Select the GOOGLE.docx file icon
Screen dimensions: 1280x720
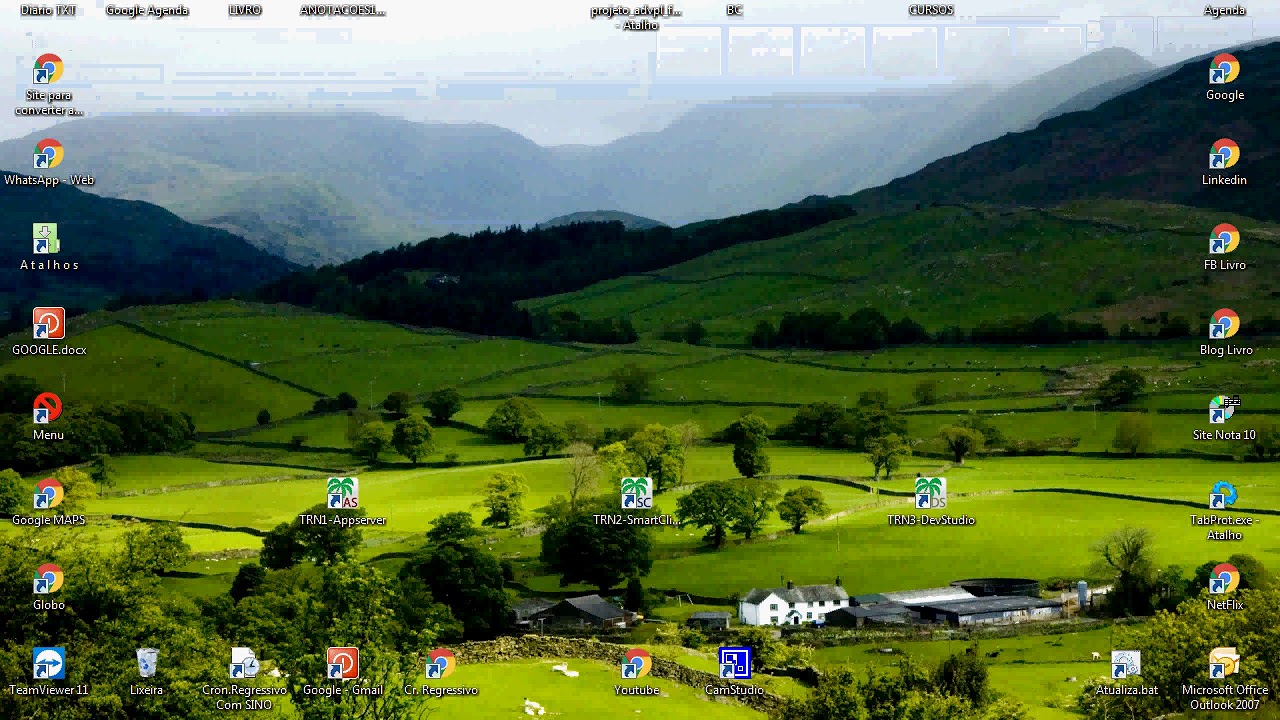(48, 326)
